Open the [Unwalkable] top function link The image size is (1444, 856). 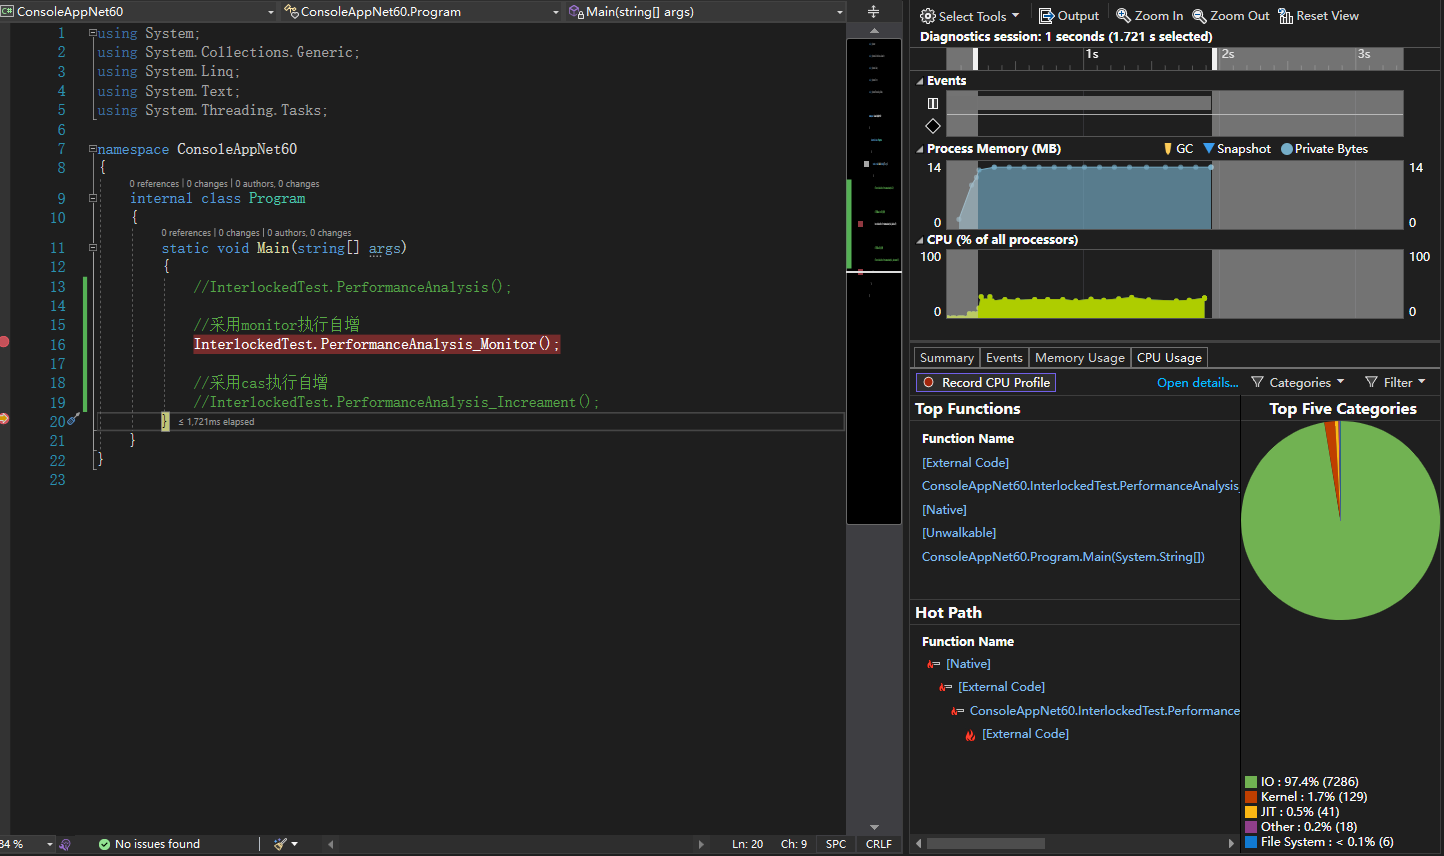[959, 533]
